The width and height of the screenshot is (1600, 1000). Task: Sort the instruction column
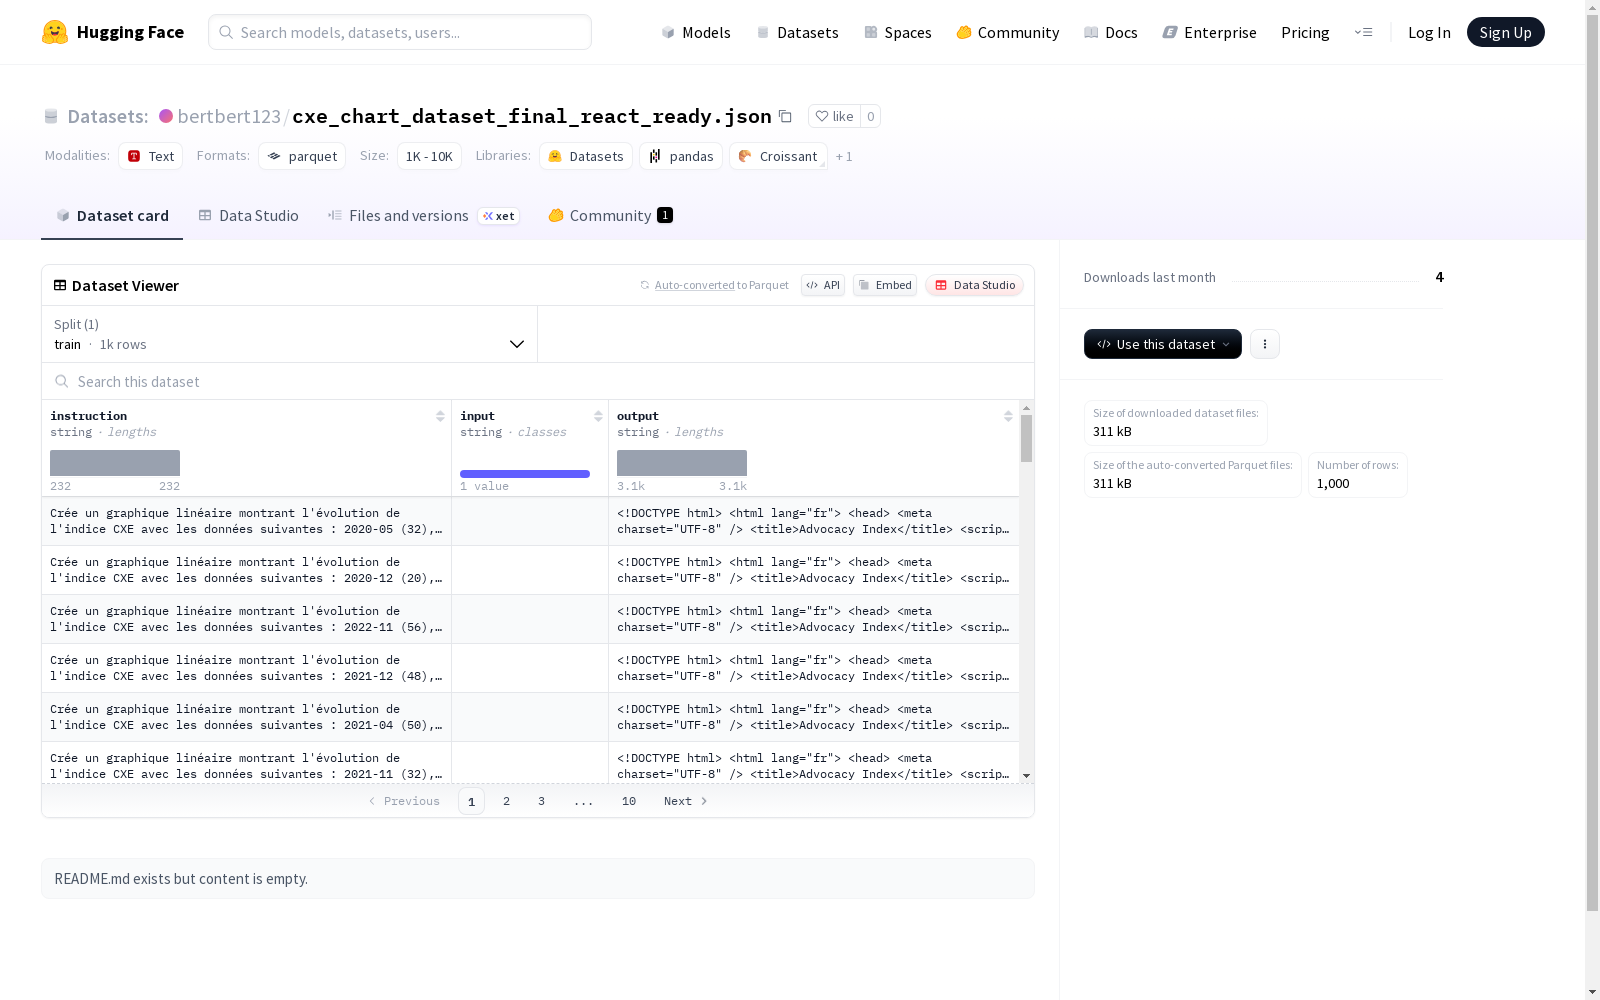(440, 416)
